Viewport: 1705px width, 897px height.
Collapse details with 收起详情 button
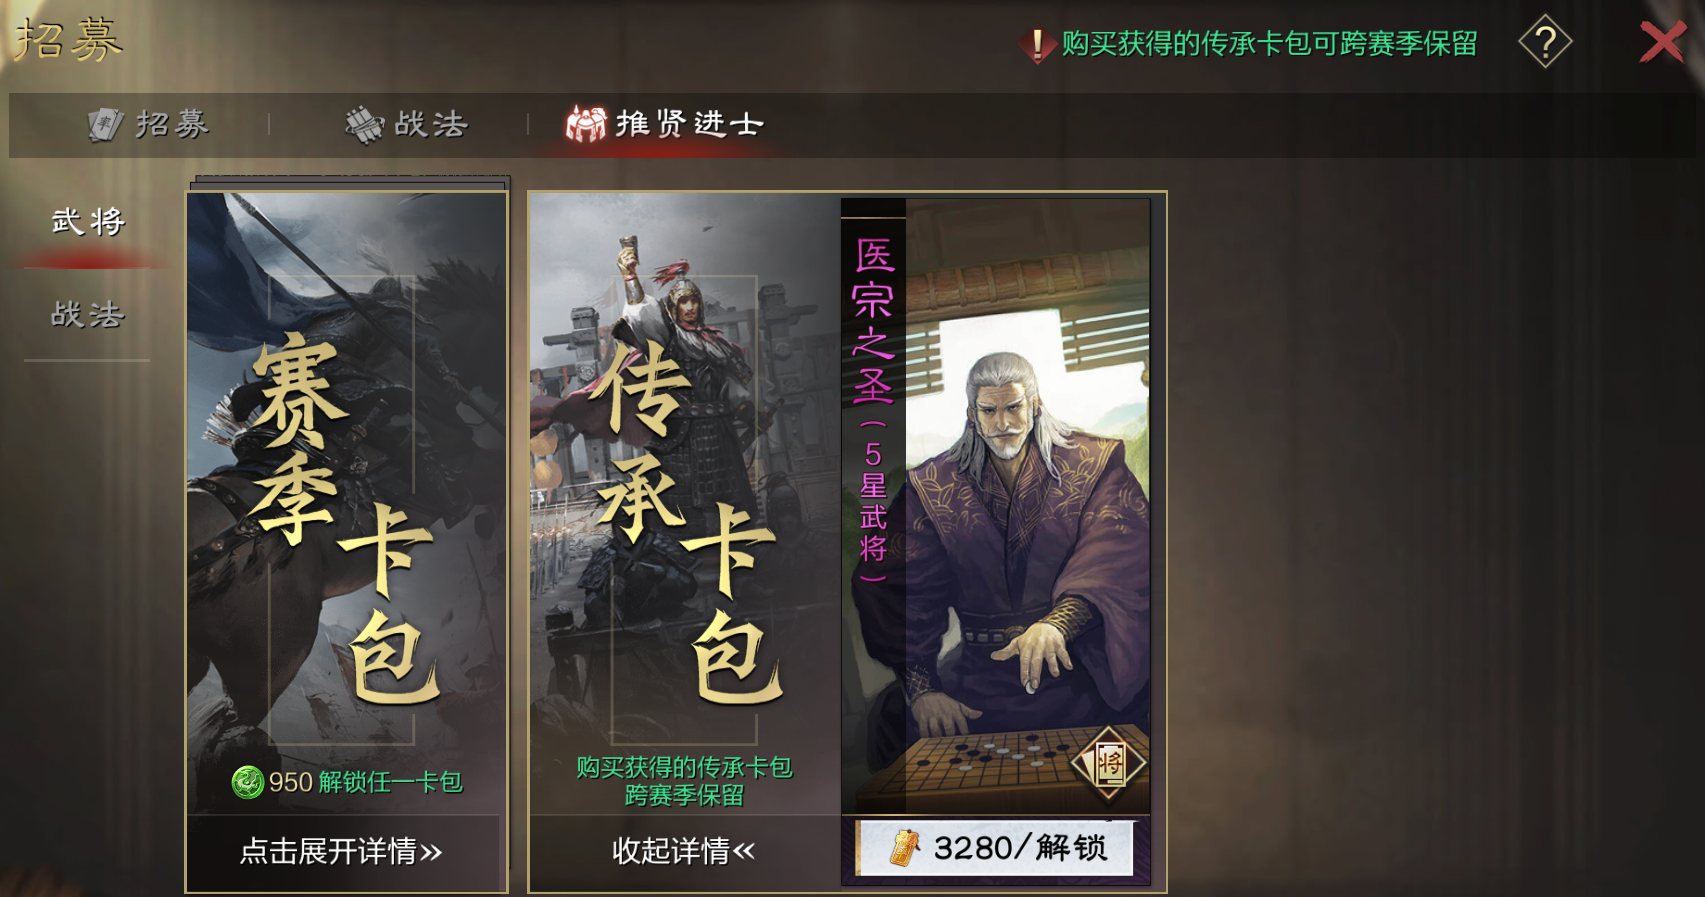(684, 851)
